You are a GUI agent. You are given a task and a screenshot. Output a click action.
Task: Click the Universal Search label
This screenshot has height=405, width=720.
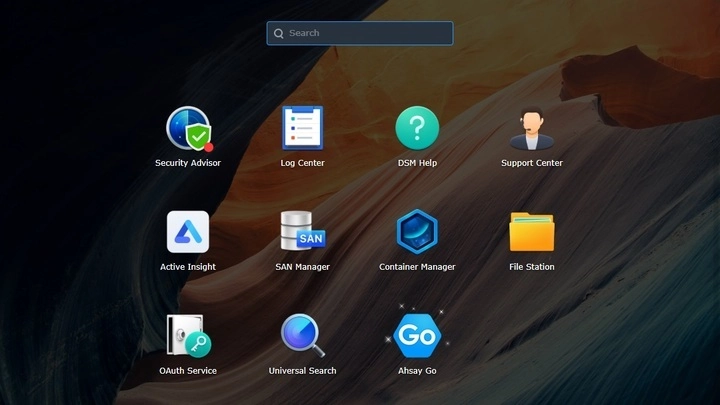coord(302,371)
